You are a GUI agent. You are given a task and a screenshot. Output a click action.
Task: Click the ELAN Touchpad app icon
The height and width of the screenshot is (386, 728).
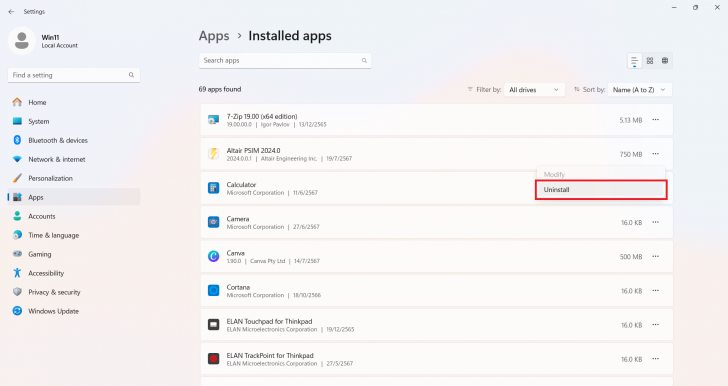tap(214, 325)
